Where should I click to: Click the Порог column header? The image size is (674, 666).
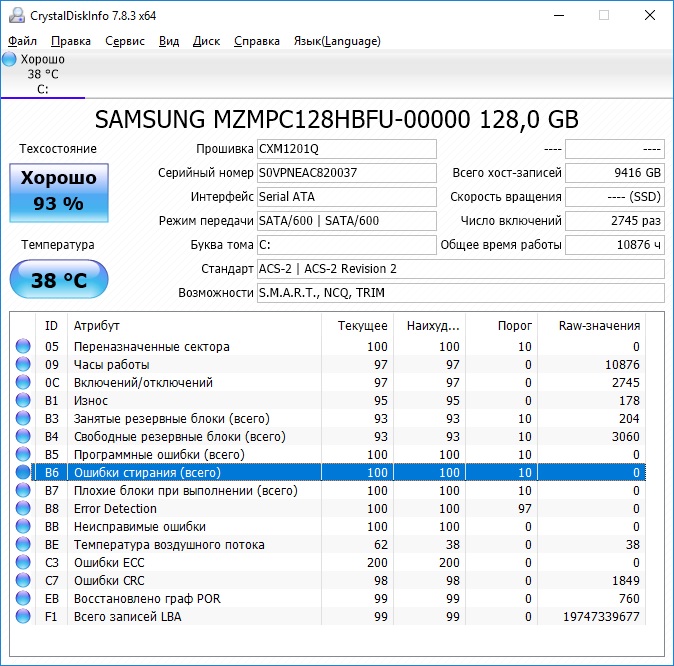point(502,325)
